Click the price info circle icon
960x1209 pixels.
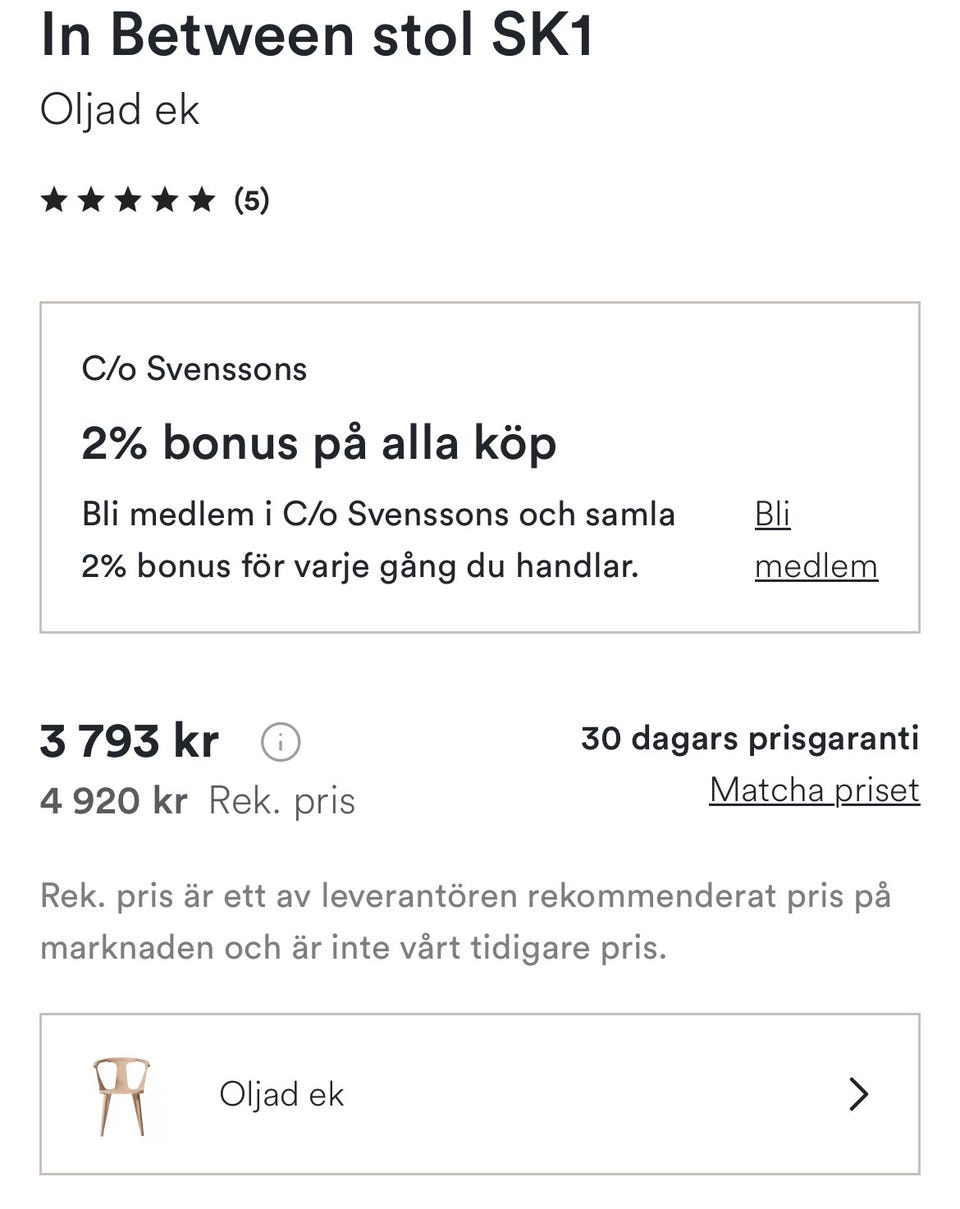click(280, 743)
